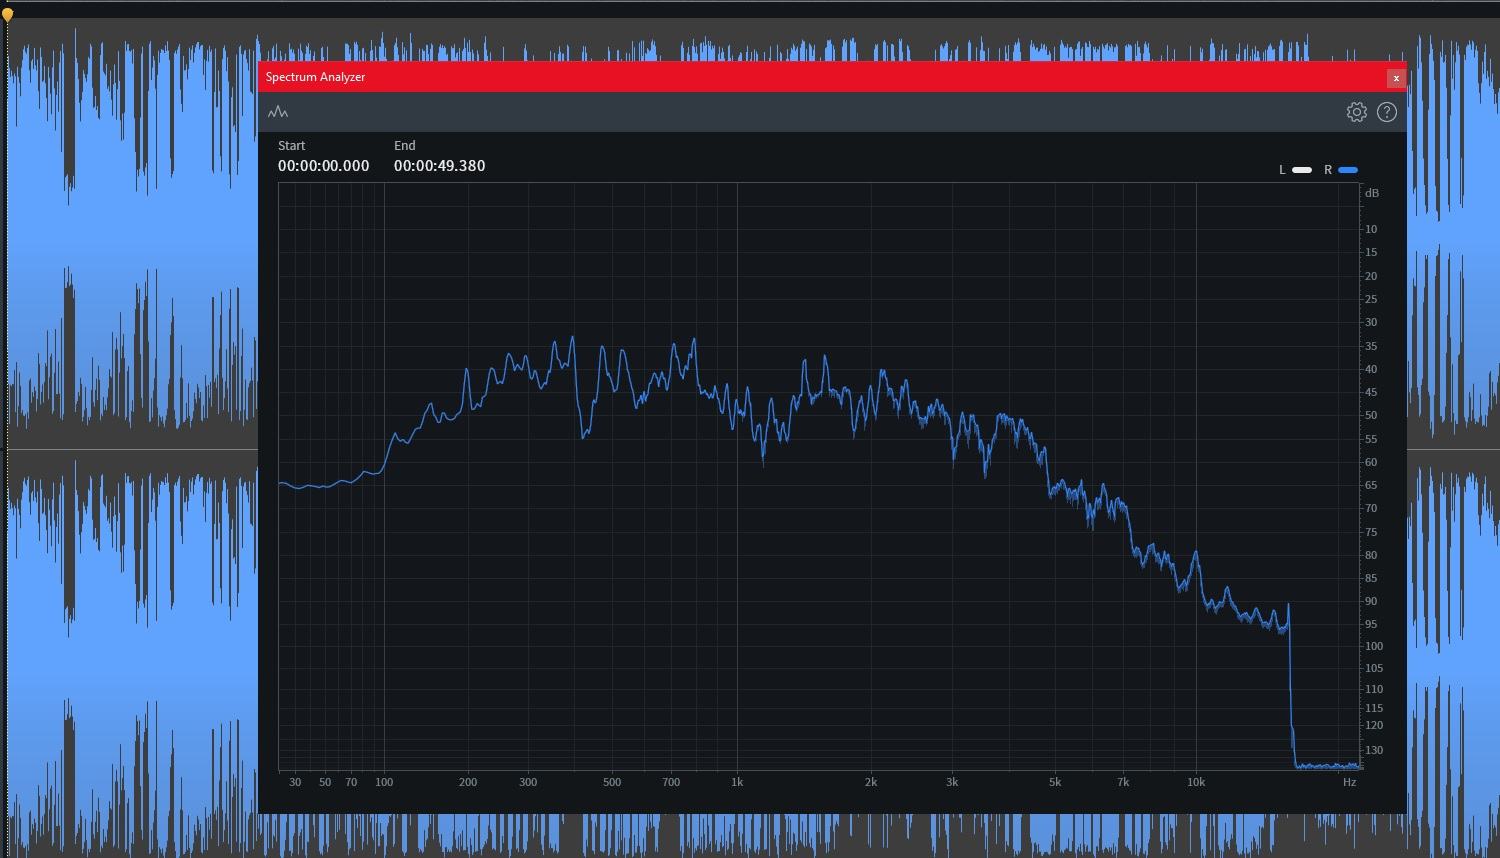Close the Spectrum Analyzer window
The width and height of the screenshot is (1500, 858).
click(1396, 78)
